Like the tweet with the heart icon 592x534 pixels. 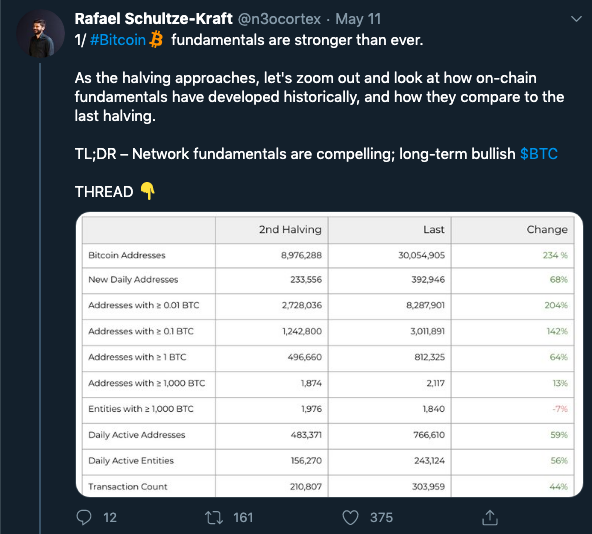click(350, 517)
